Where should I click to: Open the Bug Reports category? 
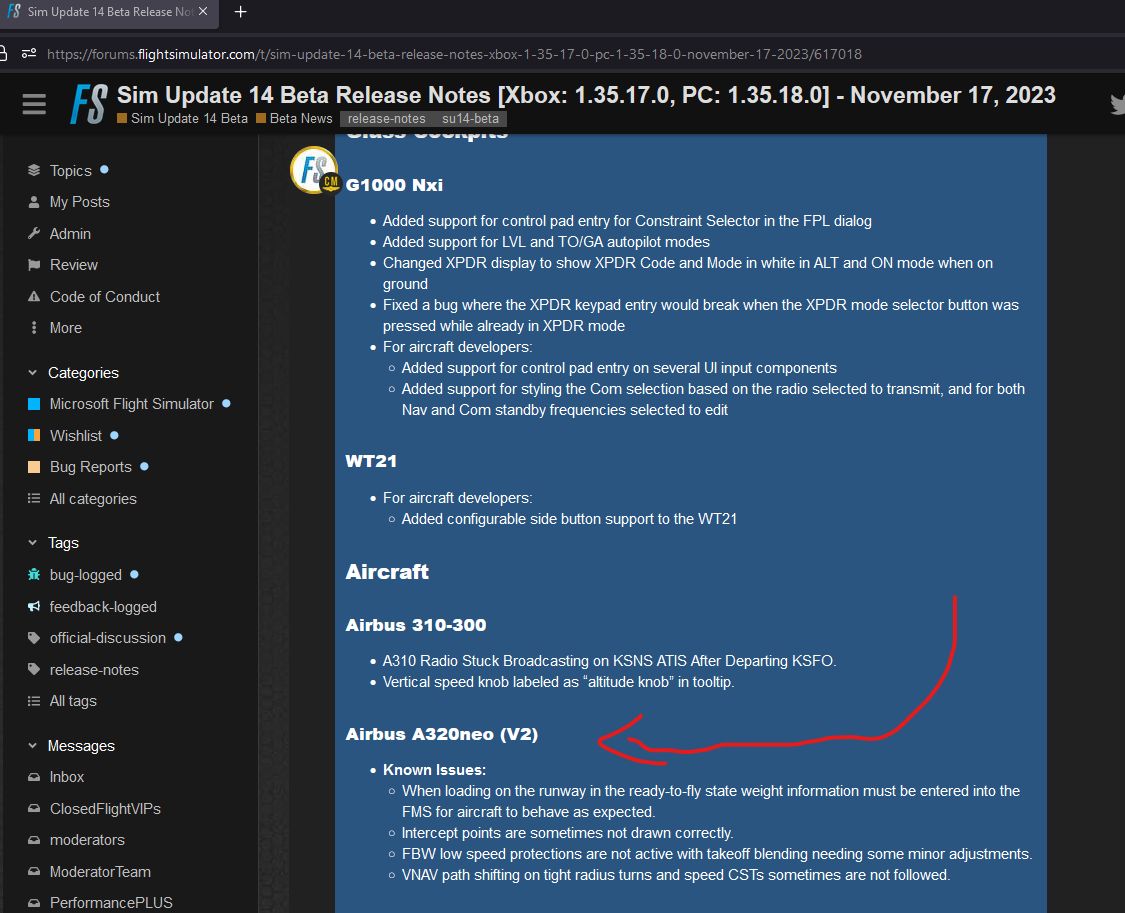pos(90,467)
